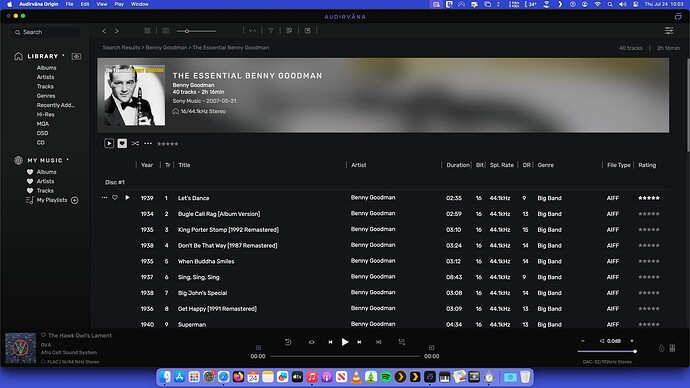Screen dimensions: 690x388
Task: Click the export/add to playlist toolbar icon
Action: pyautogui.click(x=308, y=30)
